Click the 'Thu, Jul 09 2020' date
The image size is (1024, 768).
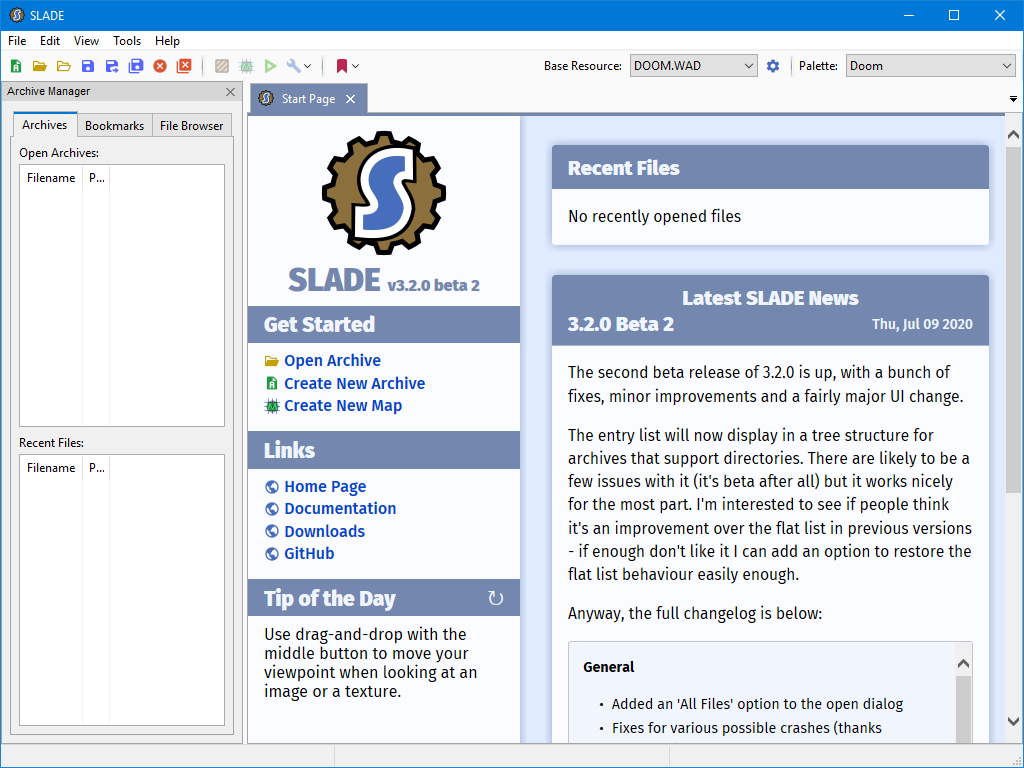[x=922, y=324]
